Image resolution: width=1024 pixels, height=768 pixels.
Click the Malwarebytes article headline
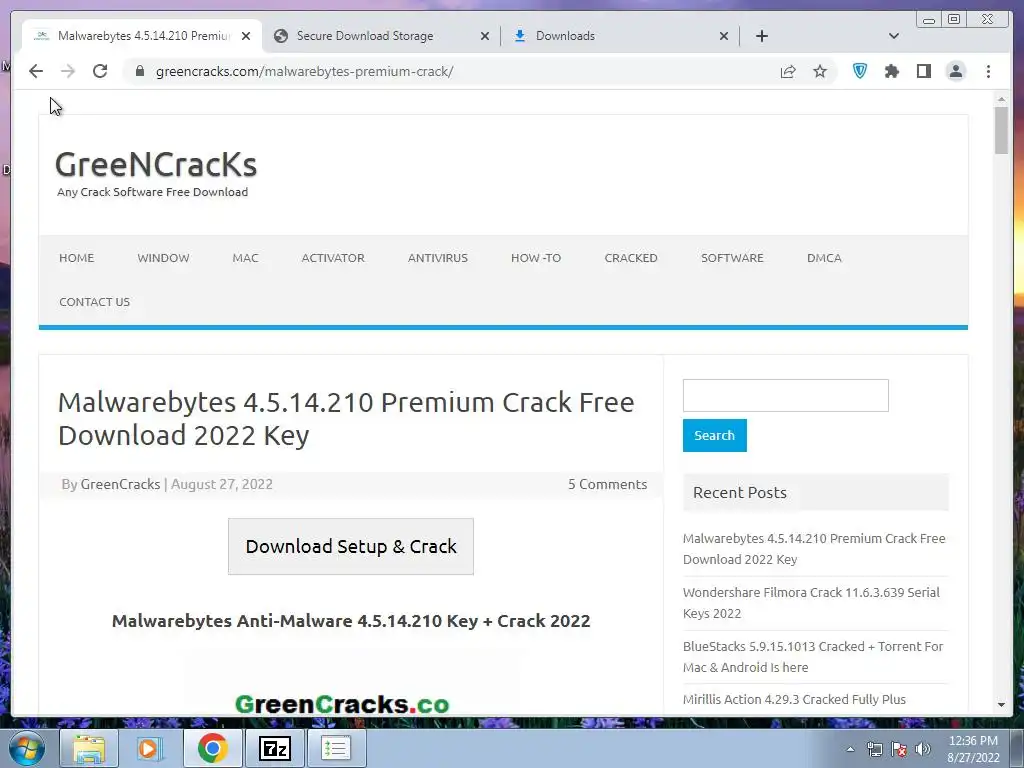tap(346, 419)
